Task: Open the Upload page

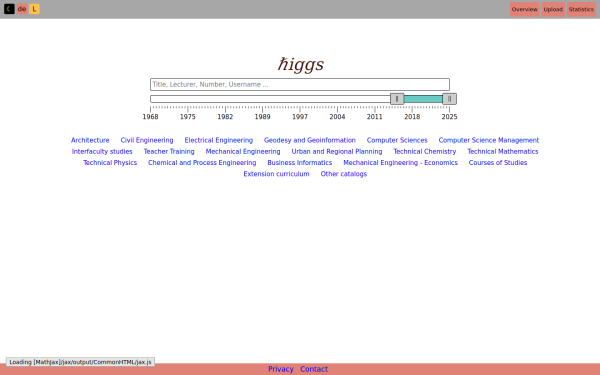Action: [553, 9]
